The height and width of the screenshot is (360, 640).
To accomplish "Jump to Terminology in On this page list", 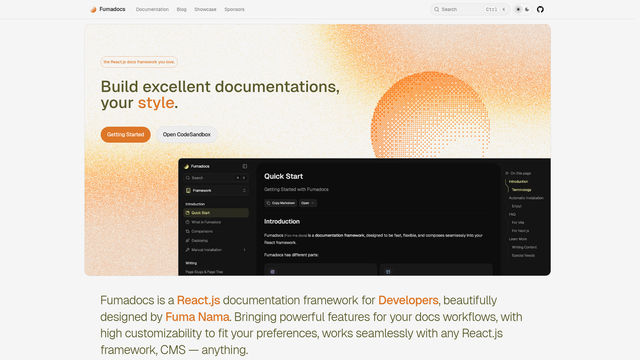I will point(522,190).
